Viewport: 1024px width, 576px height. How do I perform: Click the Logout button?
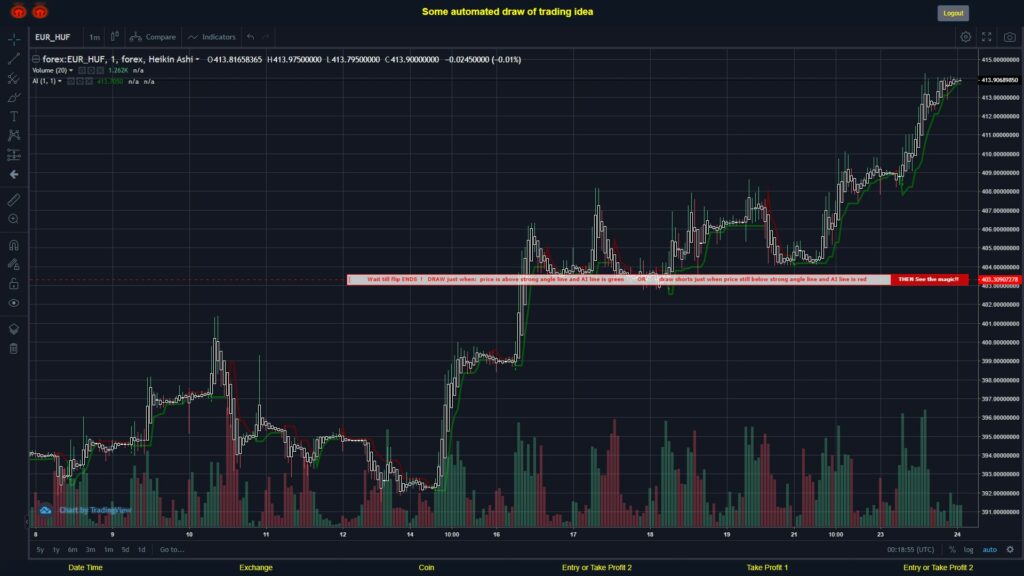pyautogui.click(x=953, y=13)
